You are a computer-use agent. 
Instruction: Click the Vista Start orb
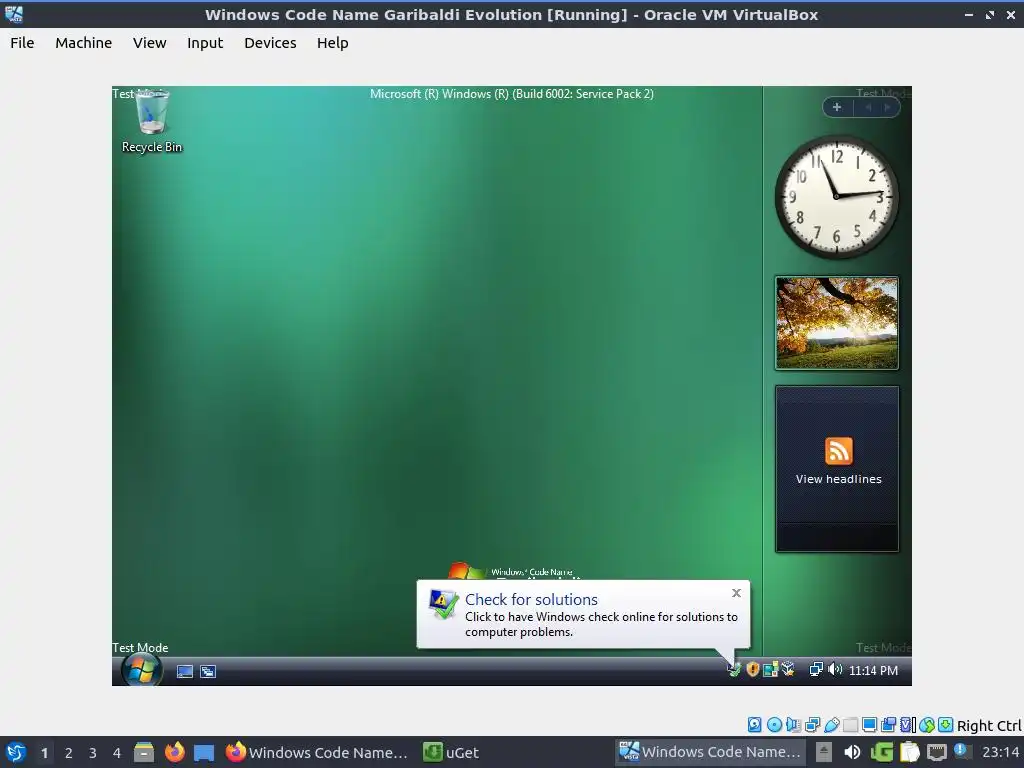click(x=142, y=669)
